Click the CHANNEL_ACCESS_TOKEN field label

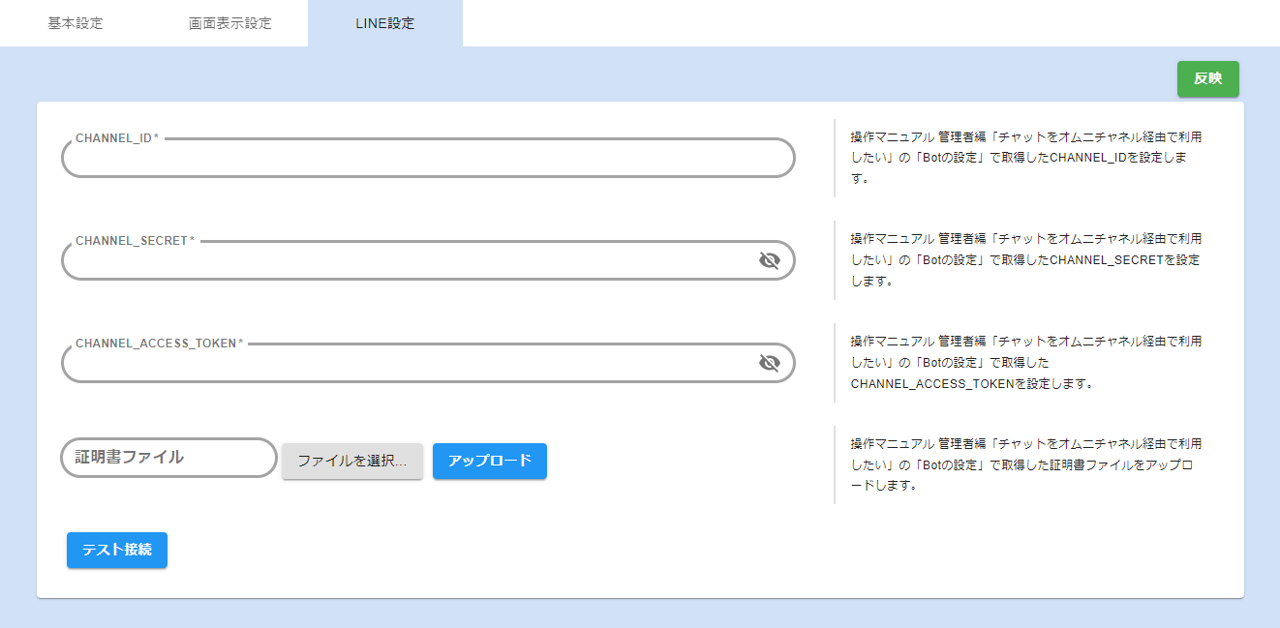click(x=159, y=343)
